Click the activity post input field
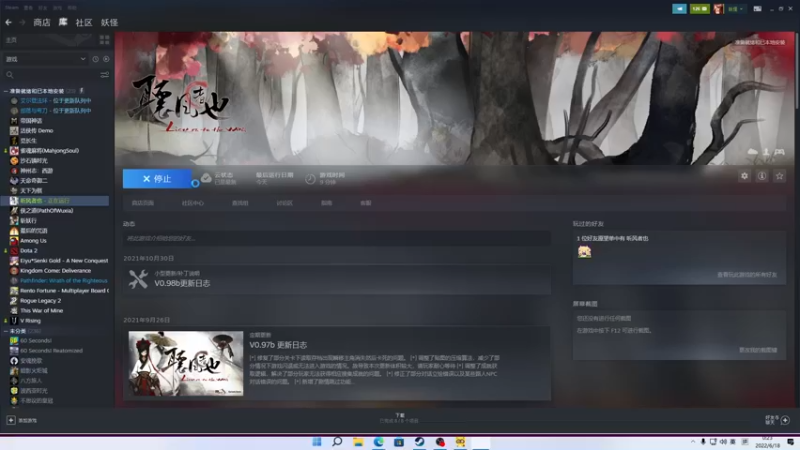The image size is (800, 450). point(337,238)
